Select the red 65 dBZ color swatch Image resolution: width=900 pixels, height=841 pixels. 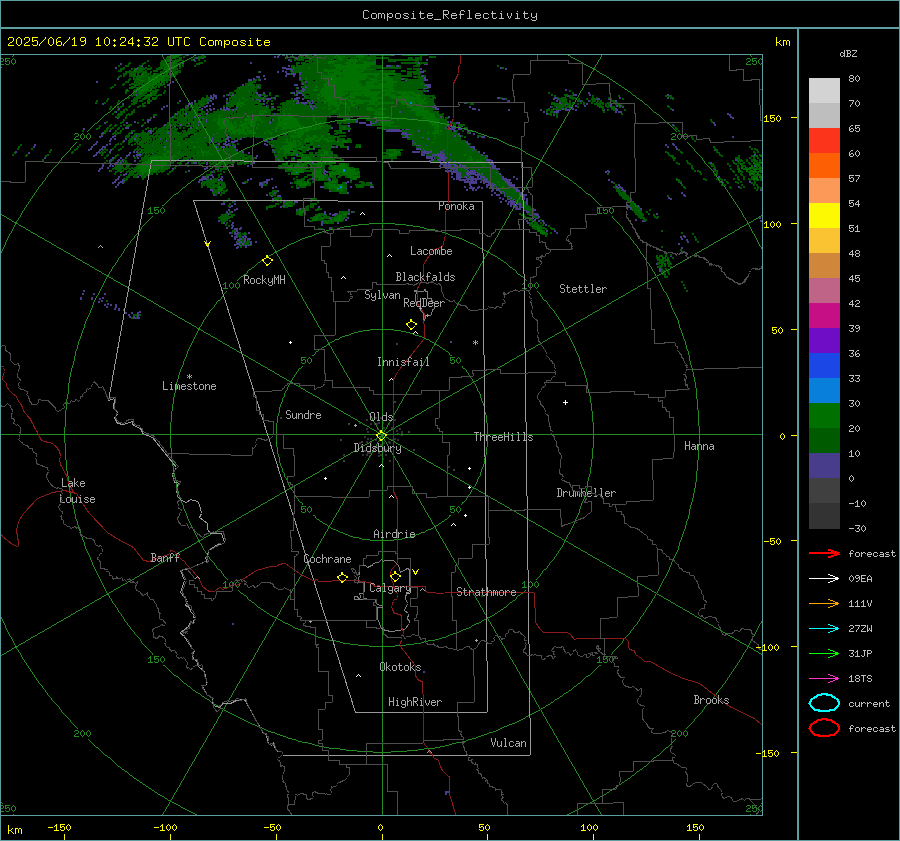coord(824,140)
